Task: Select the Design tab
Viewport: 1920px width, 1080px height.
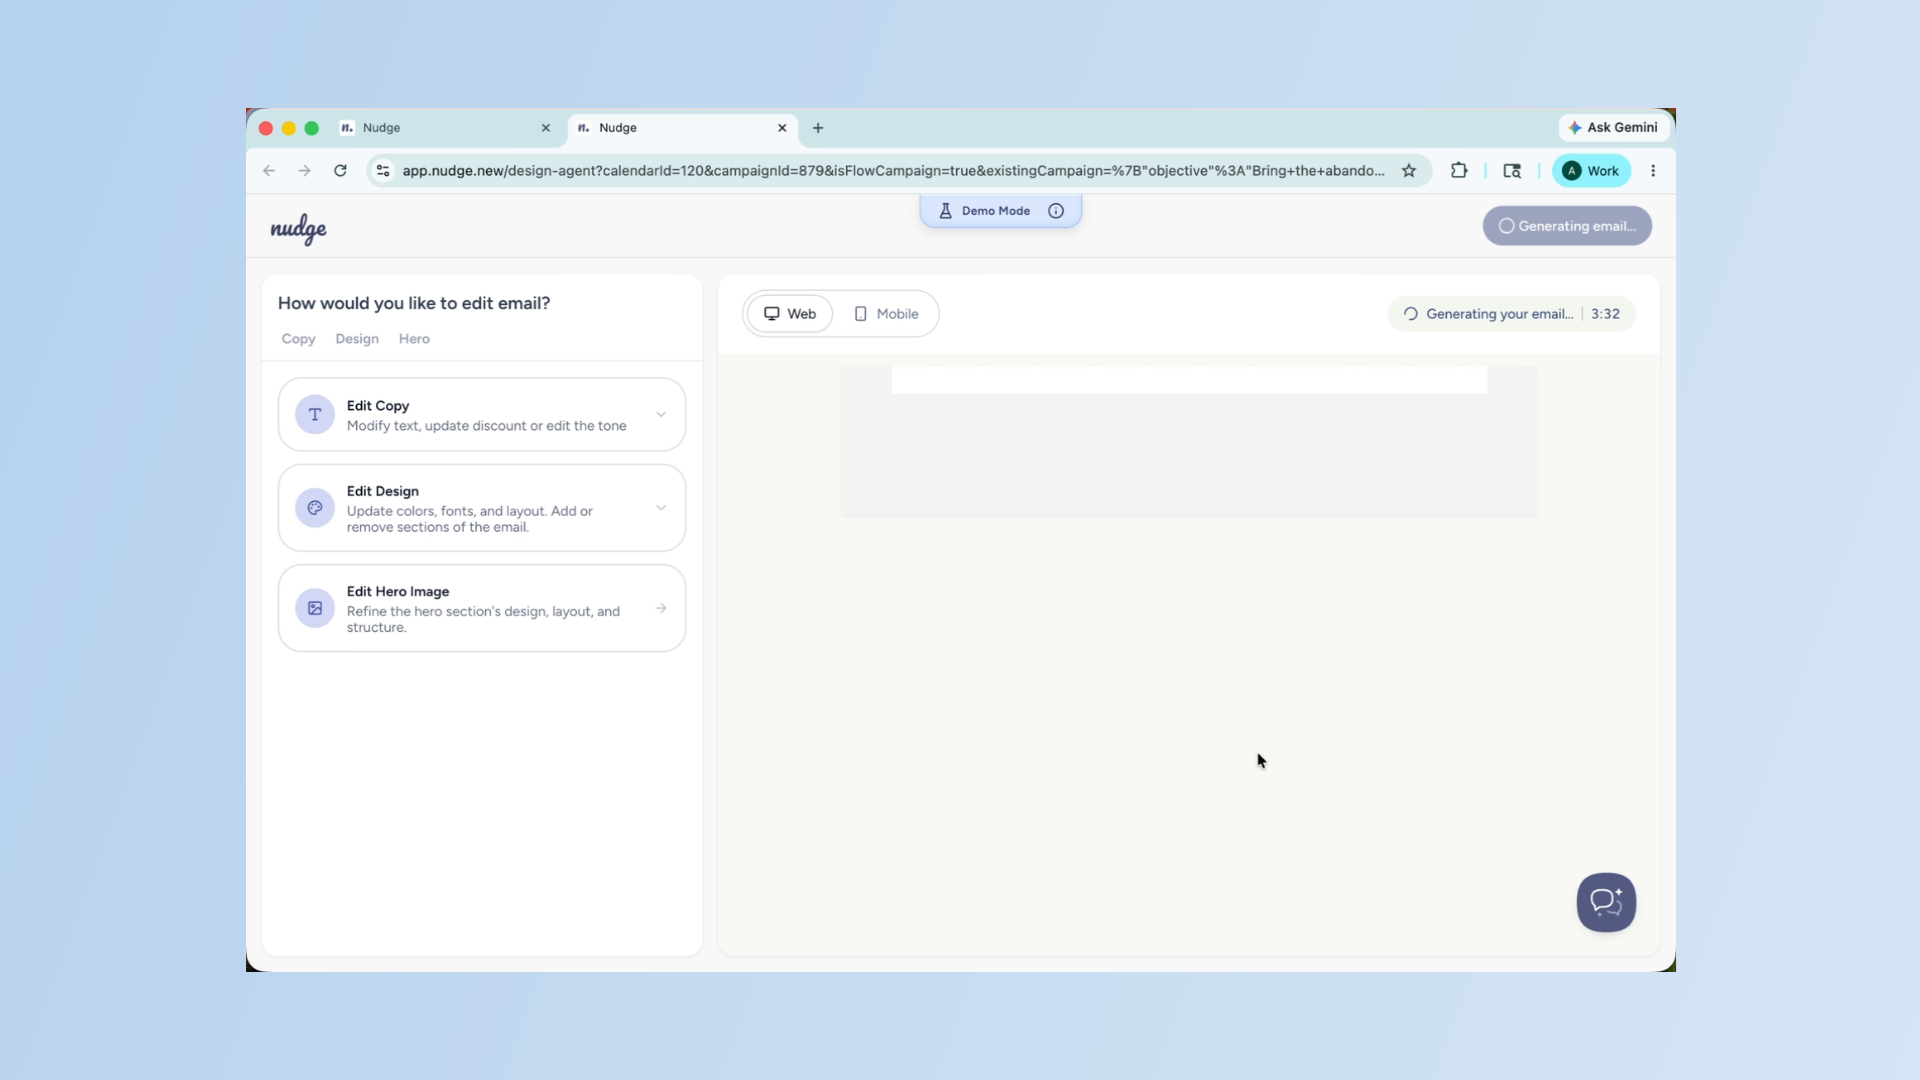Action: [357, 339]
